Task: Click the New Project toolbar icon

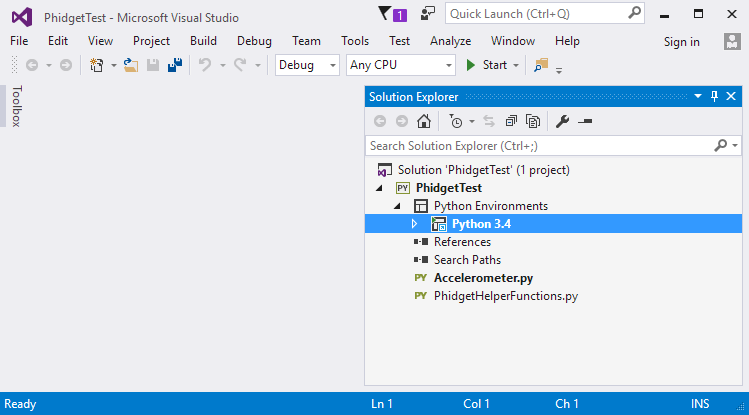Action: (x=97, y=65)
